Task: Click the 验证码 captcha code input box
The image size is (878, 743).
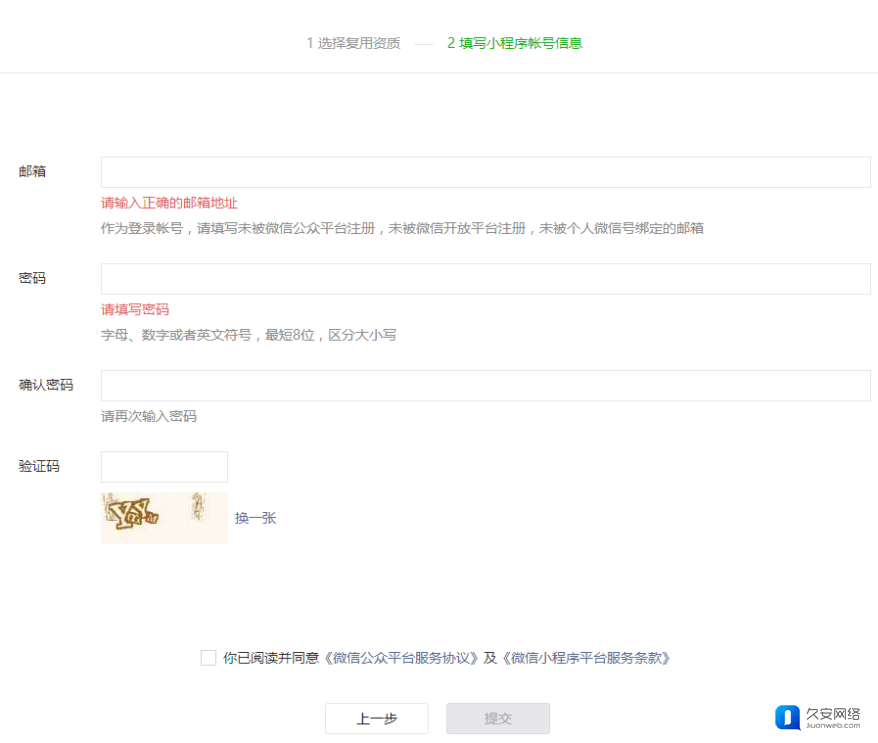Action: pos(164,466)
